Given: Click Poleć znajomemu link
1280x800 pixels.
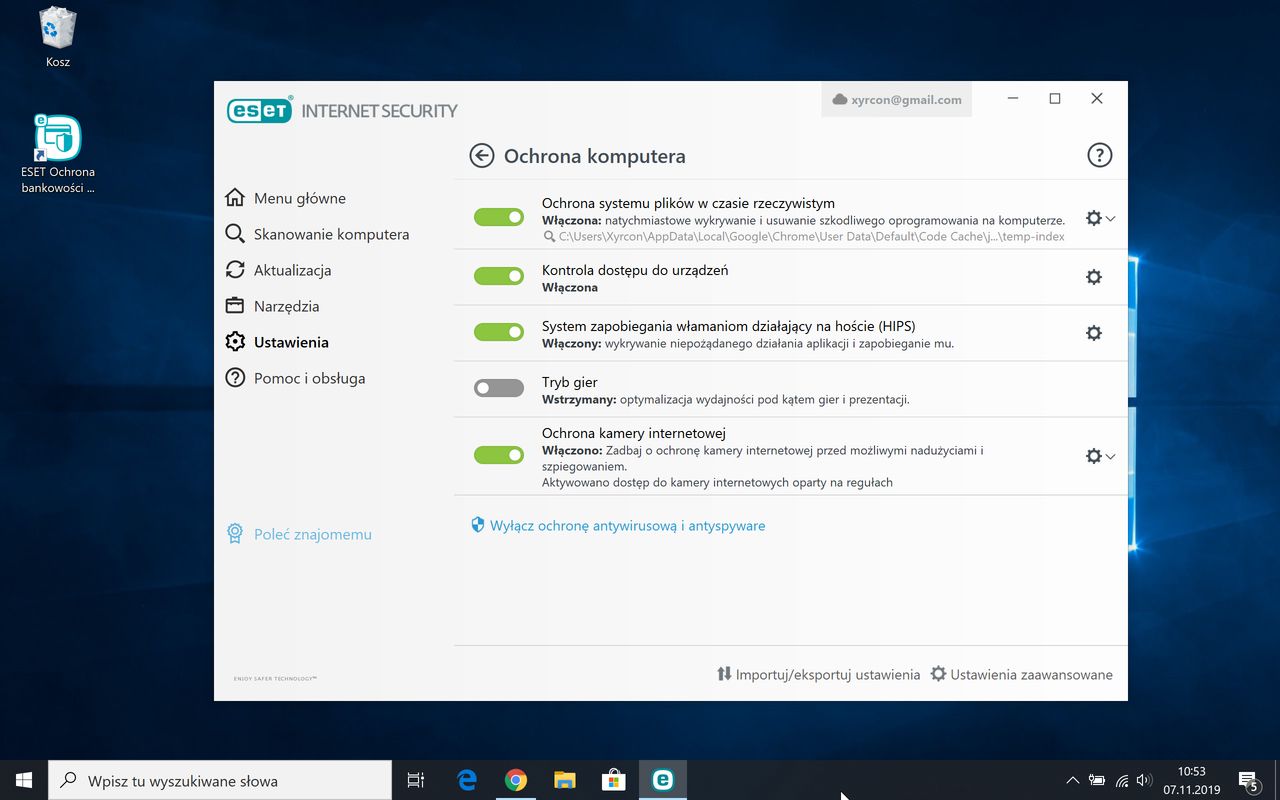Looking at the screenshot, I should pos(299,534).
